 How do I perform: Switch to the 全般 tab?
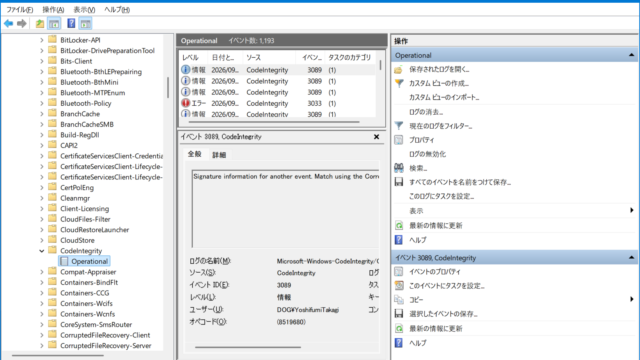[x=195, y=154]
